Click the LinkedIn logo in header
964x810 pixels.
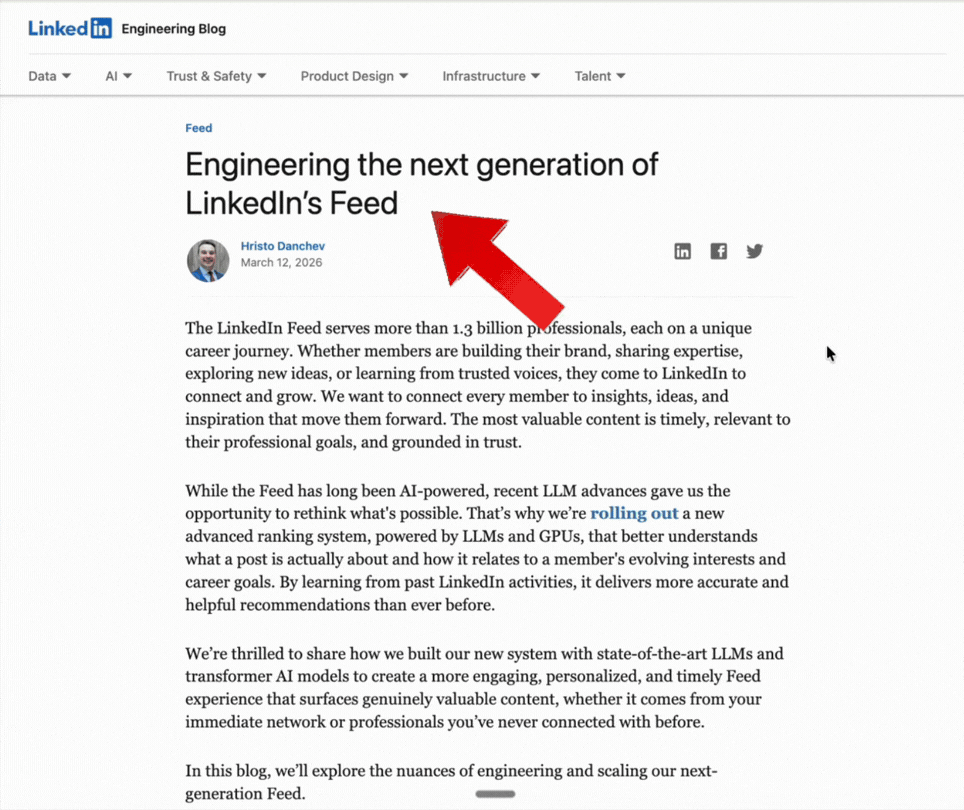point(70,28)
